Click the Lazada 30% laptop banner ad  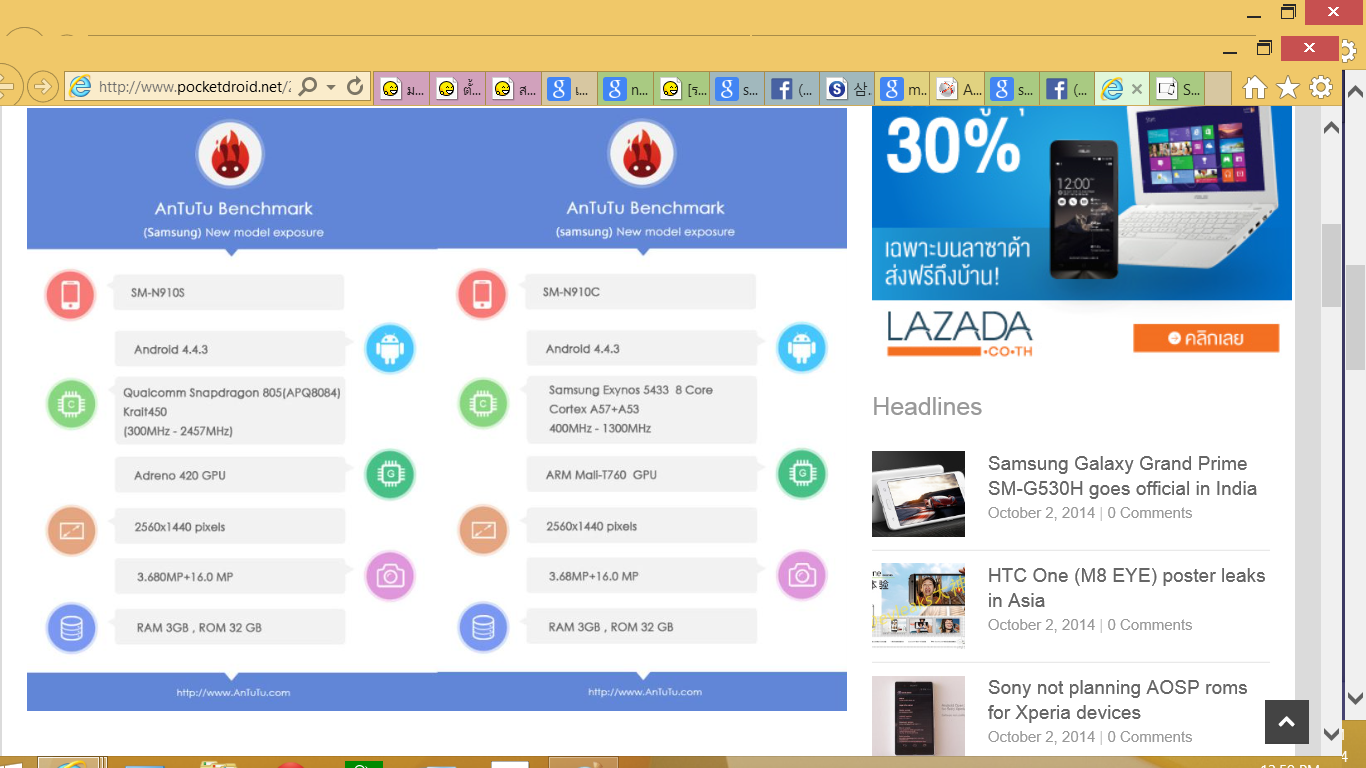coord(1082,203)
